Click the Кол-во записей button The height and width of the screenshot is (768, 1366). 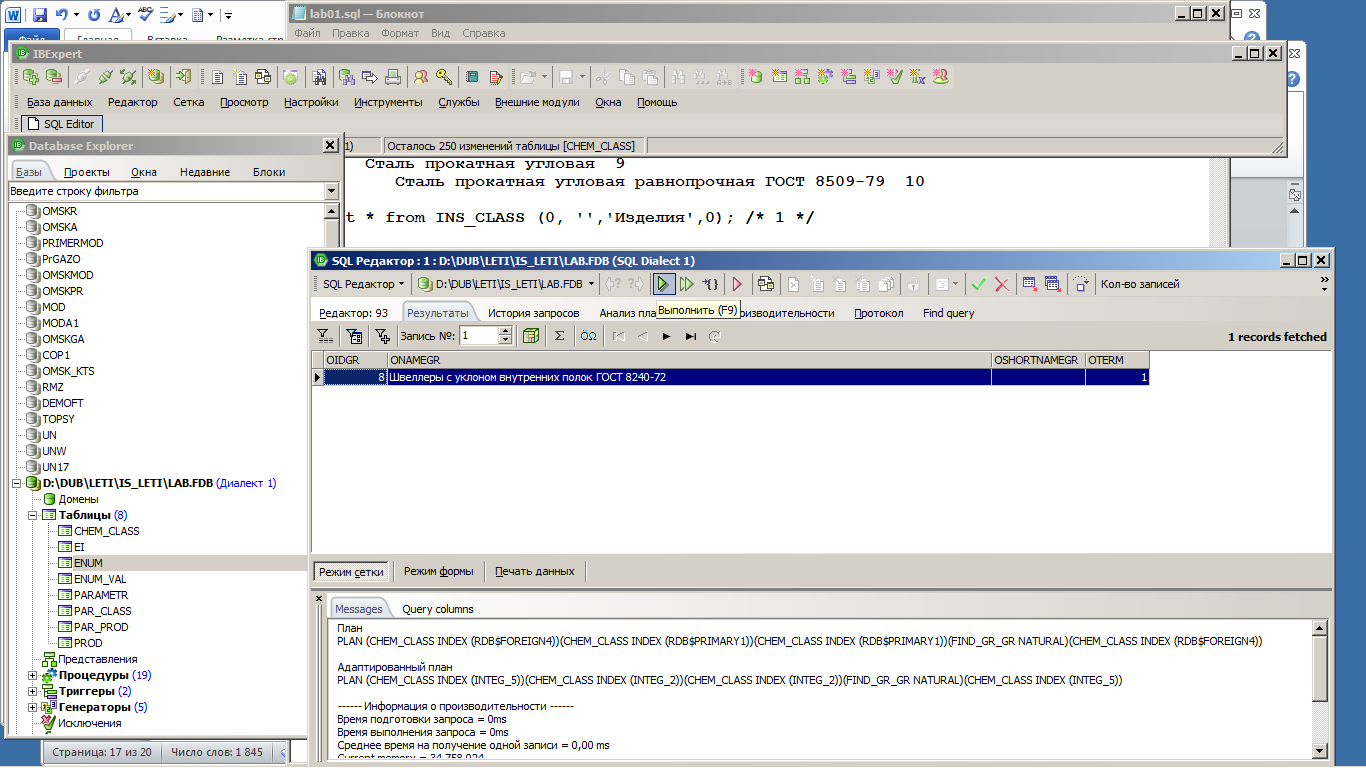click(x=1139, y=284)
